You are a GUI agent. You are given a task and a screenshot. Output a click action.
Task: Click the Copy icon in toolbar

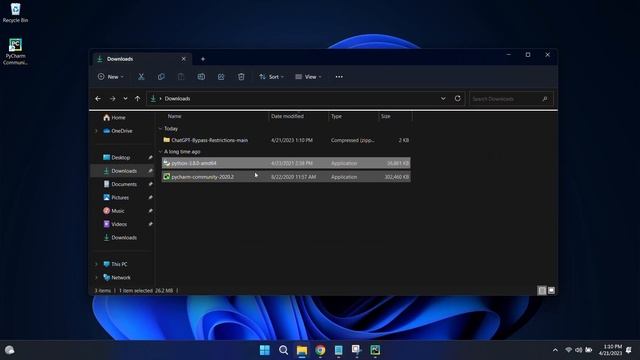161,77
